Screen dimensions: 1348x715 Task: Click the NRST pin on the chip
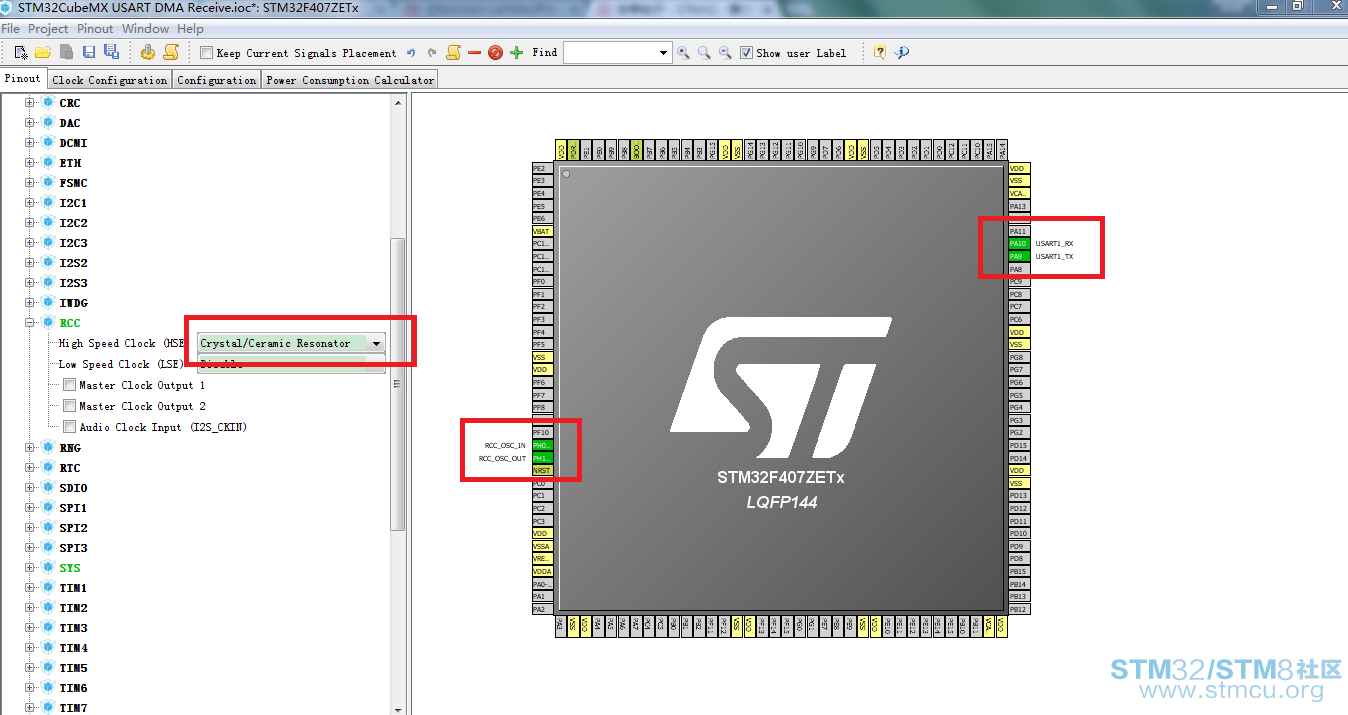point(542,470)
